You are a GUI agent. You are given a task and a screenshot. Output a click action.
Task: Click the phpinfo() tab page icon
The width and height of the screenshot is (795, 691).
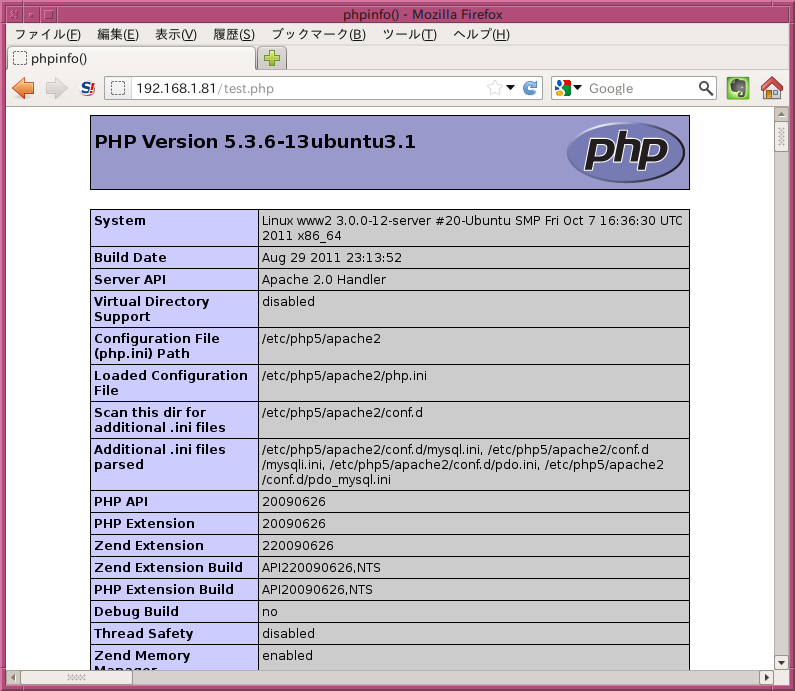click(x=20, y=58)
